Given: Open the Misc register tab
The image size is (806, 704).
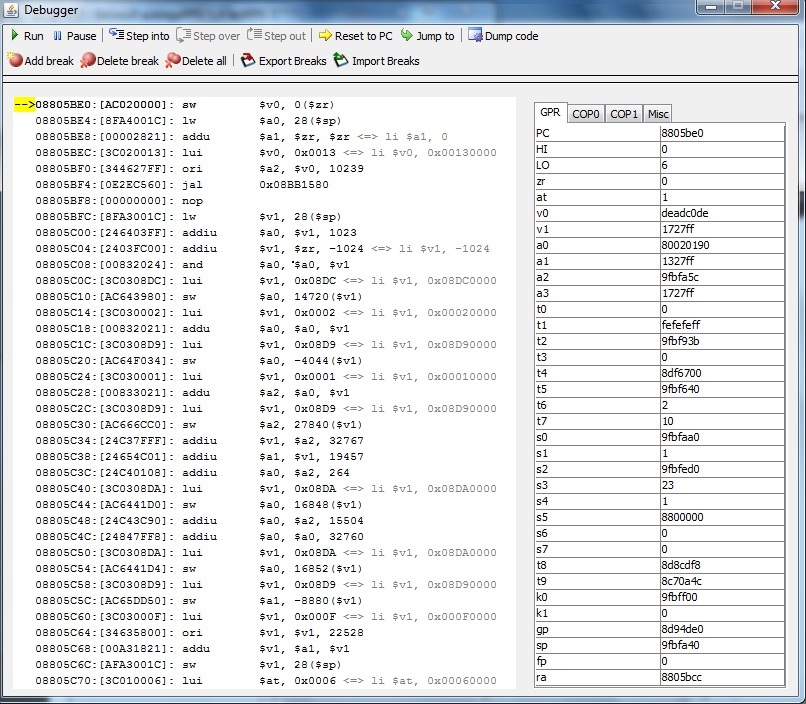Looking at the screenshot, I should 657,114.
